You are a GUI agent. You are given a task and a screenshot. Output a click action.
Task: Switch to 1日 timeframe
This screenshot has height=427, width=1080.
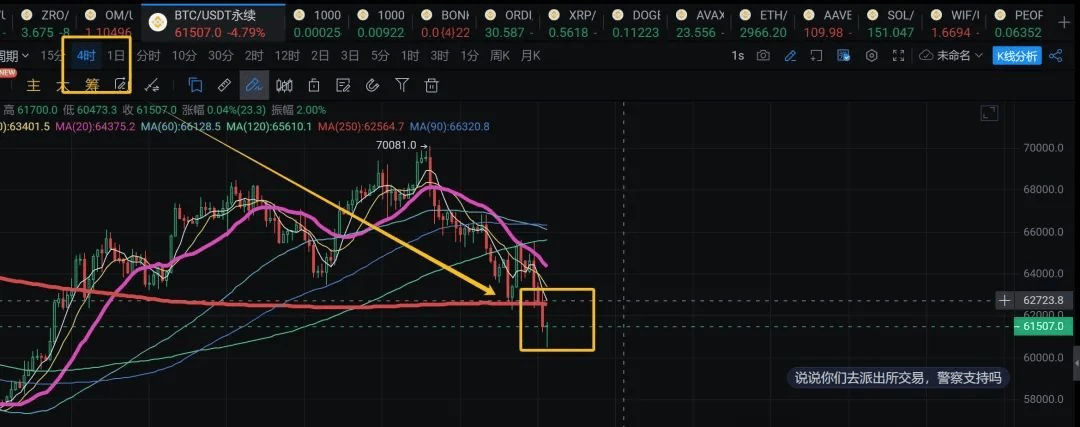click(x=116, y=56)
